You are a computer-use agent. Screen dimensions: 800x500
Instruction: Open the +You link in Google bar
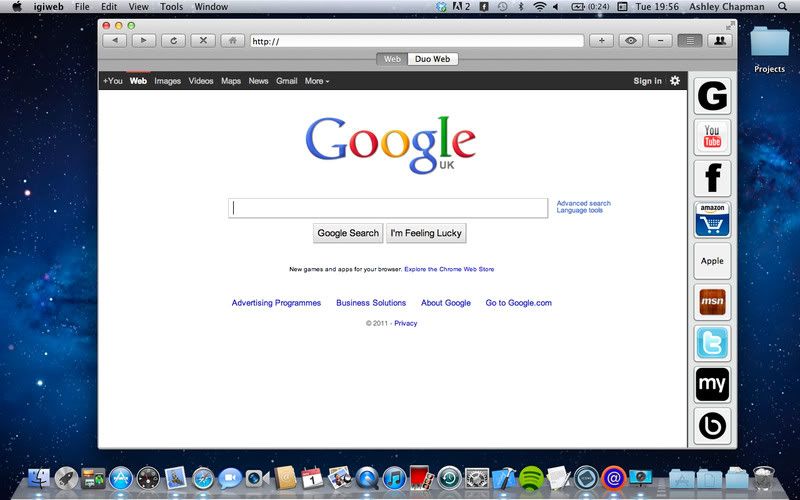pos(113,81)
